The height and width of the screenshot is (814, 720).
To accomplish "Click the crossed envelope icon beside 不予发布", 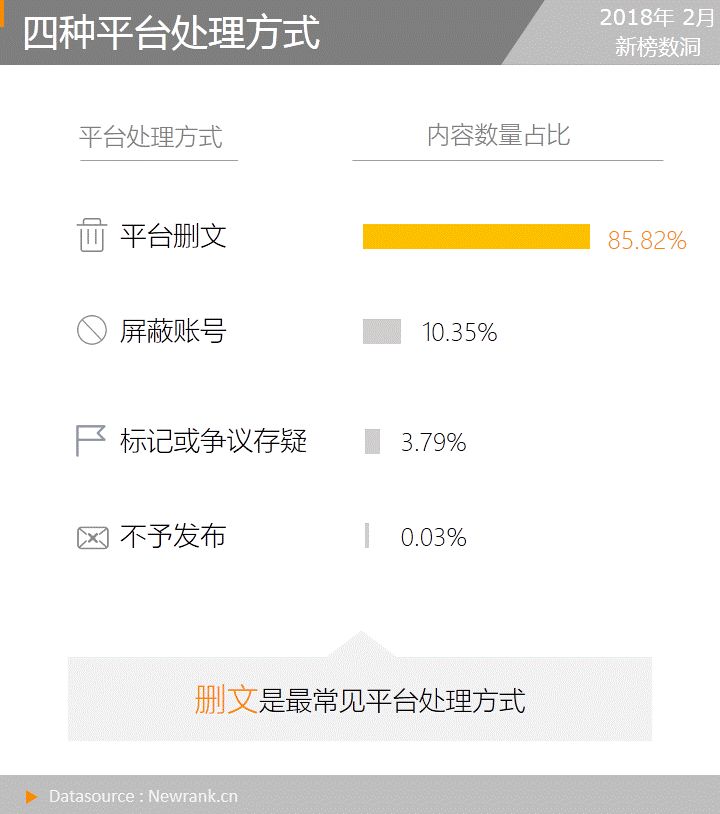I will (x=93, y=538).
